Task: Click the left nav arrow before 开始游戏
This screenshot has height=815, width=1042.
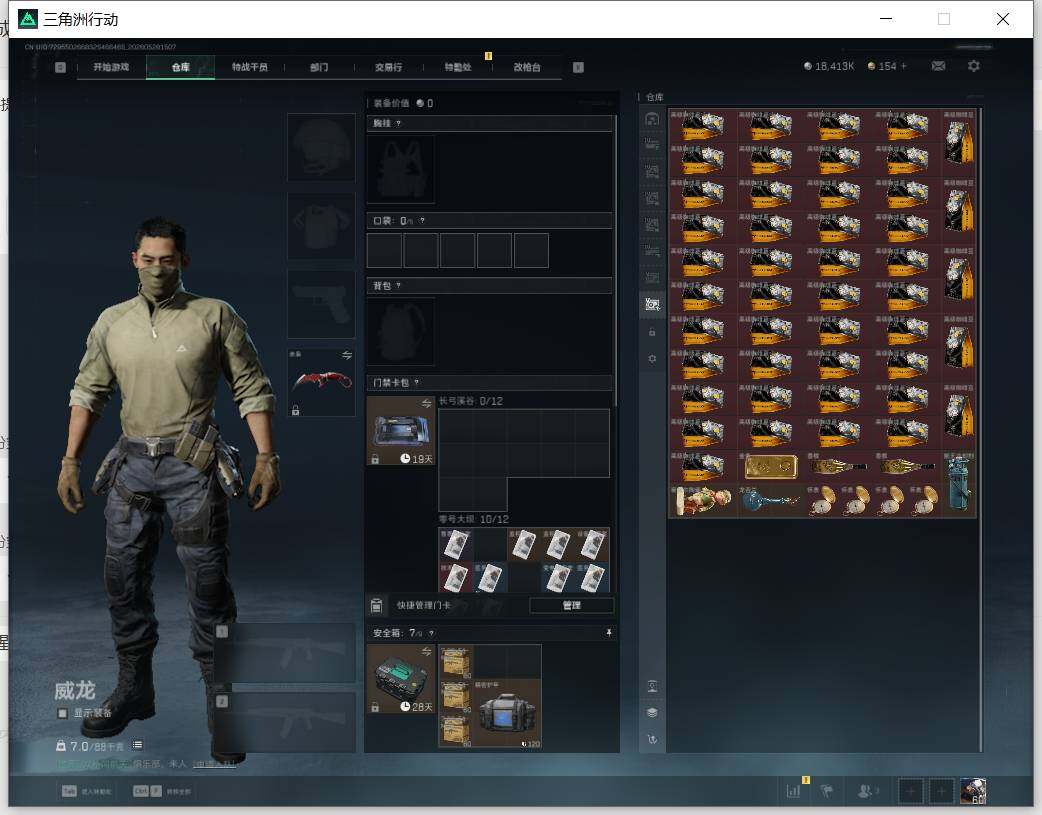Action: pos(60,67)
